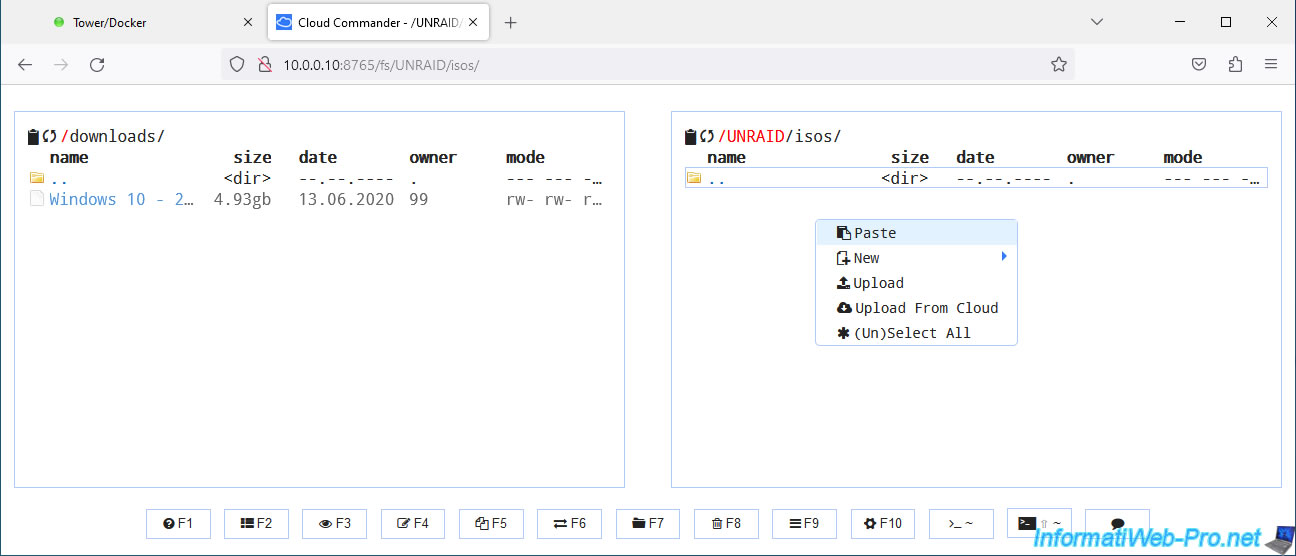Click the F8 delete trash button
The height and width of the screenshot is (556, 1296).
(x=726, y=523)
